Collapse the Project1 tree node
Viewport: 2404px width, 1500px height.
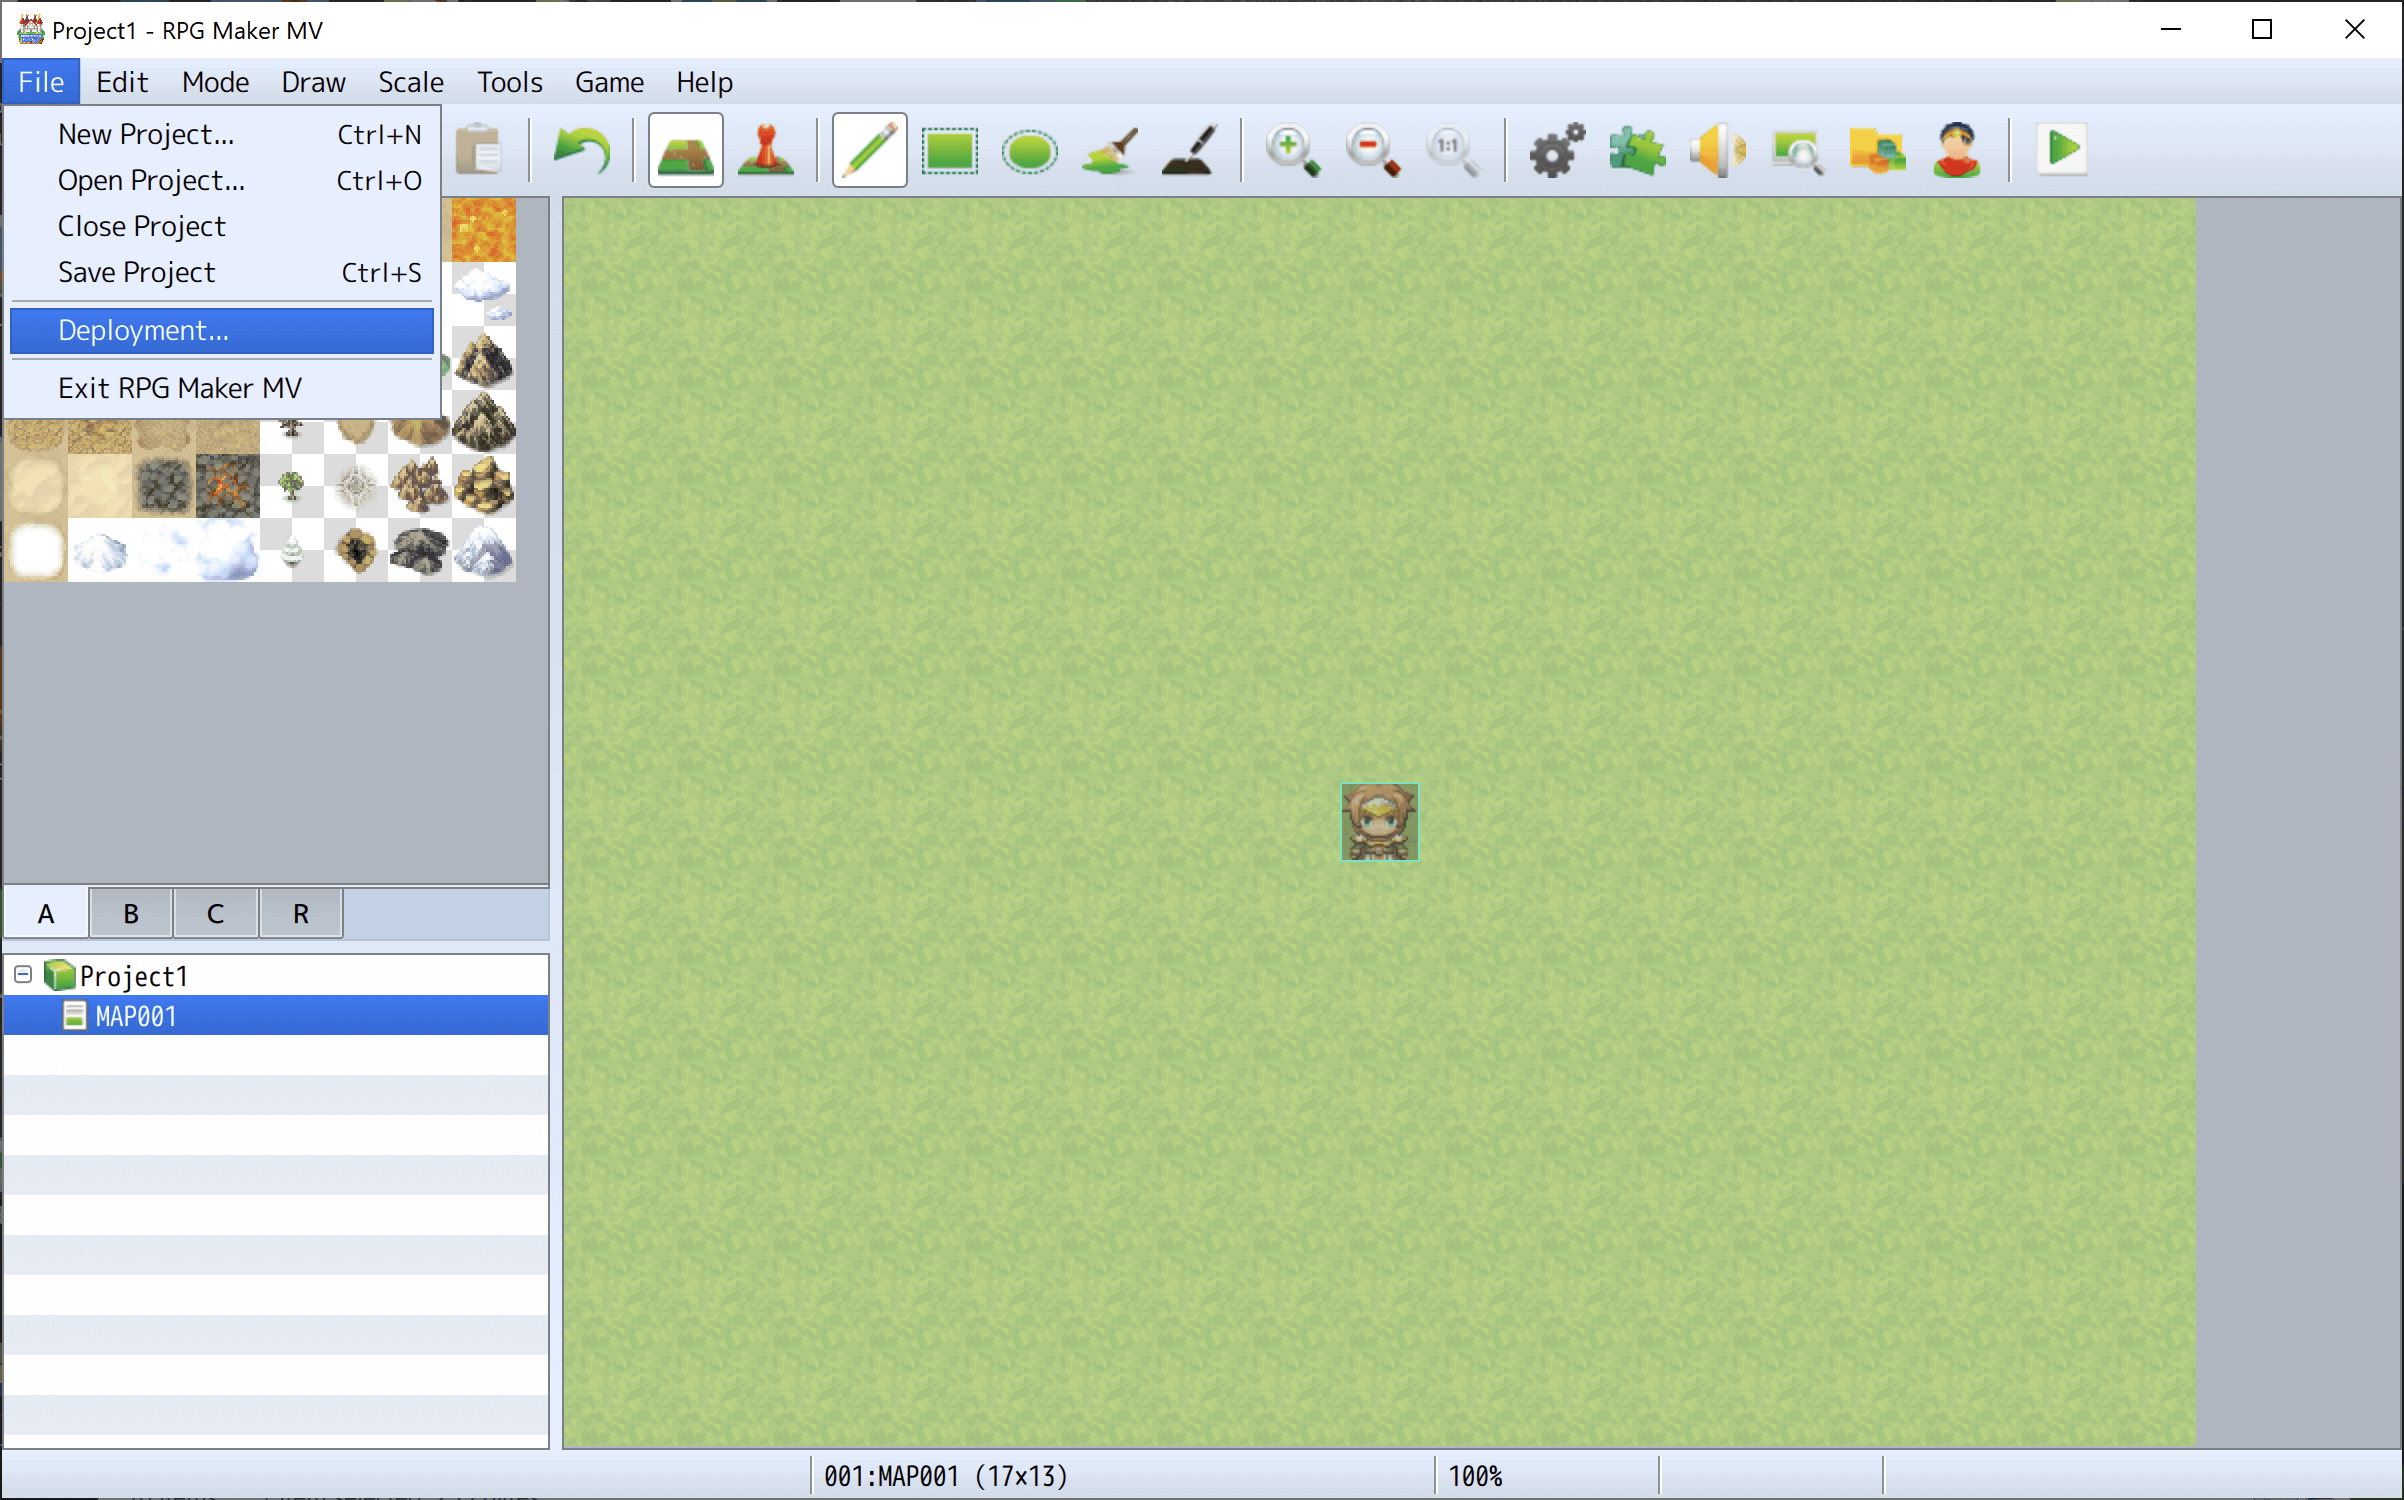(x=23, y=974)
